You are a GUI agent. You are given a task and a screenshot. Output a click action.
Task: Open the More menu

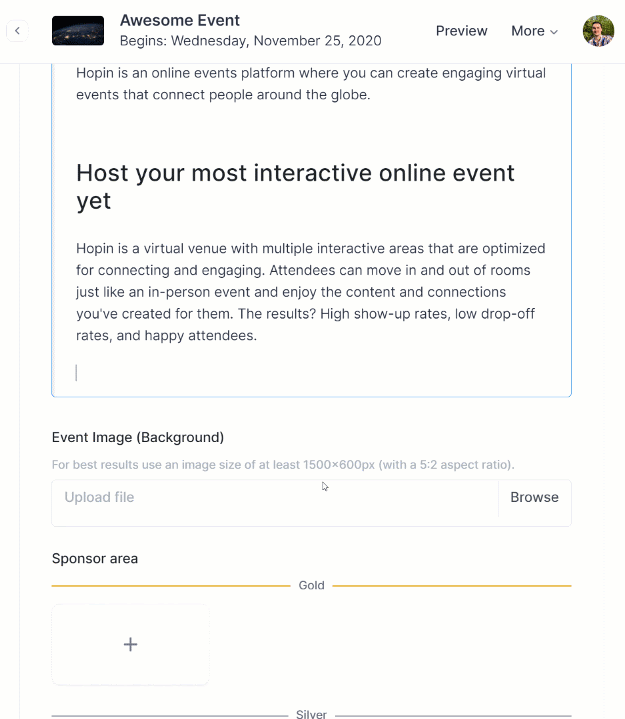tap(534, 31)
